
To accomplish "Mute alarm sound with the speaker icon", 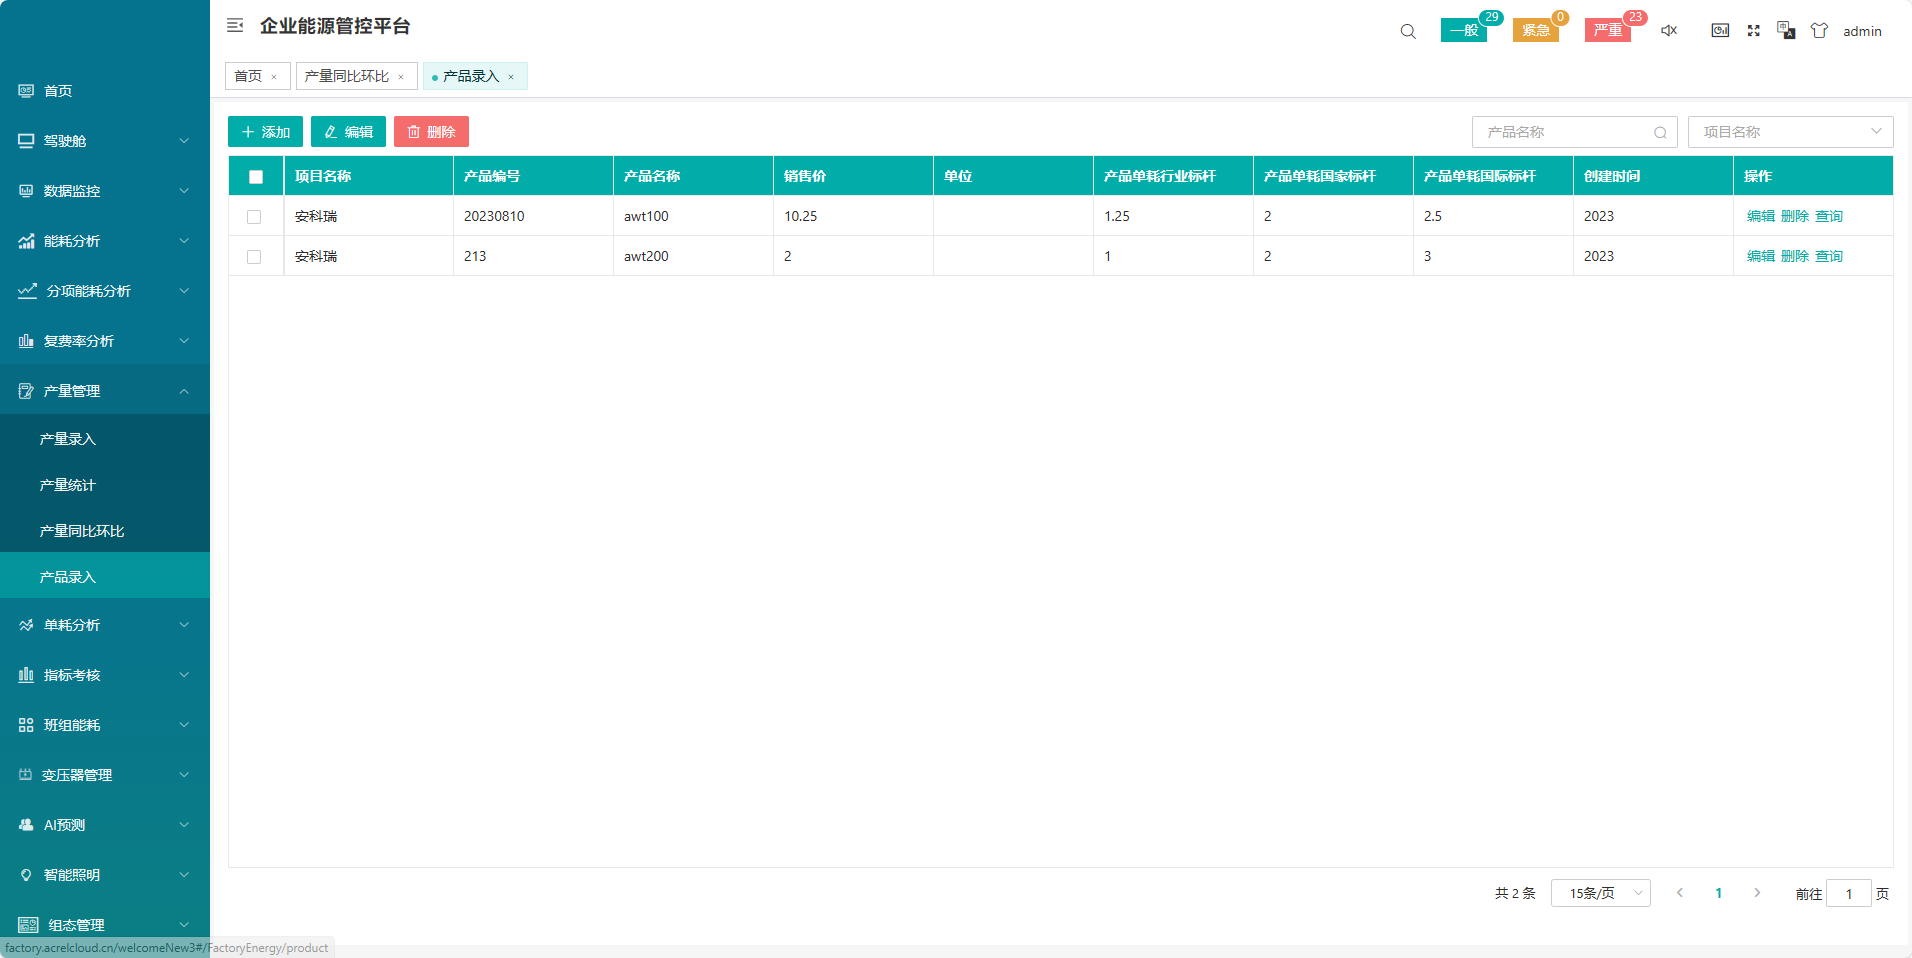I will click(x=1669, y=31).
